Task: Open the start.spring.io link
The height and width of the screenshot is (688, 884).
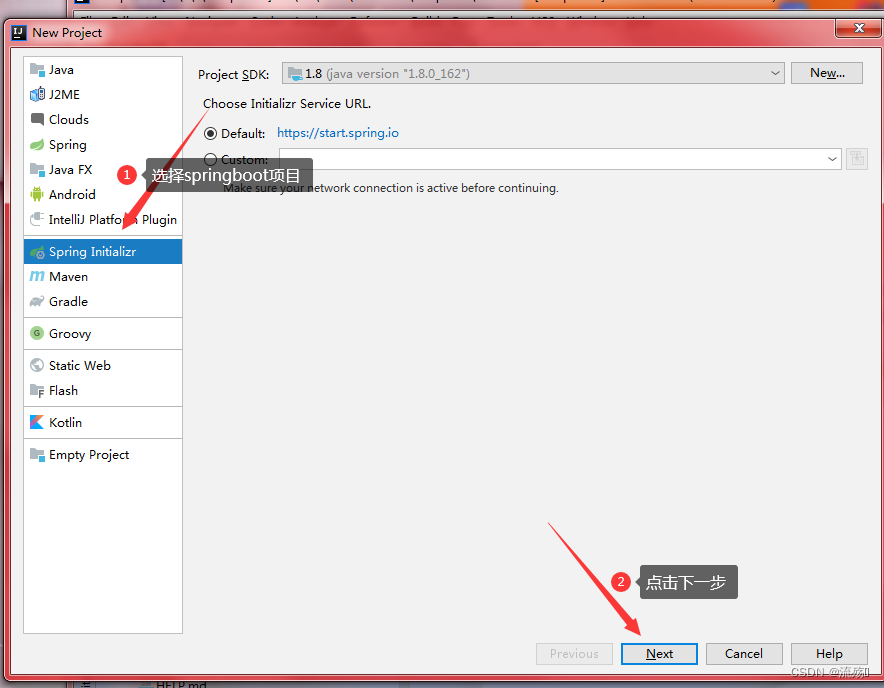Action: coord(338,133)
